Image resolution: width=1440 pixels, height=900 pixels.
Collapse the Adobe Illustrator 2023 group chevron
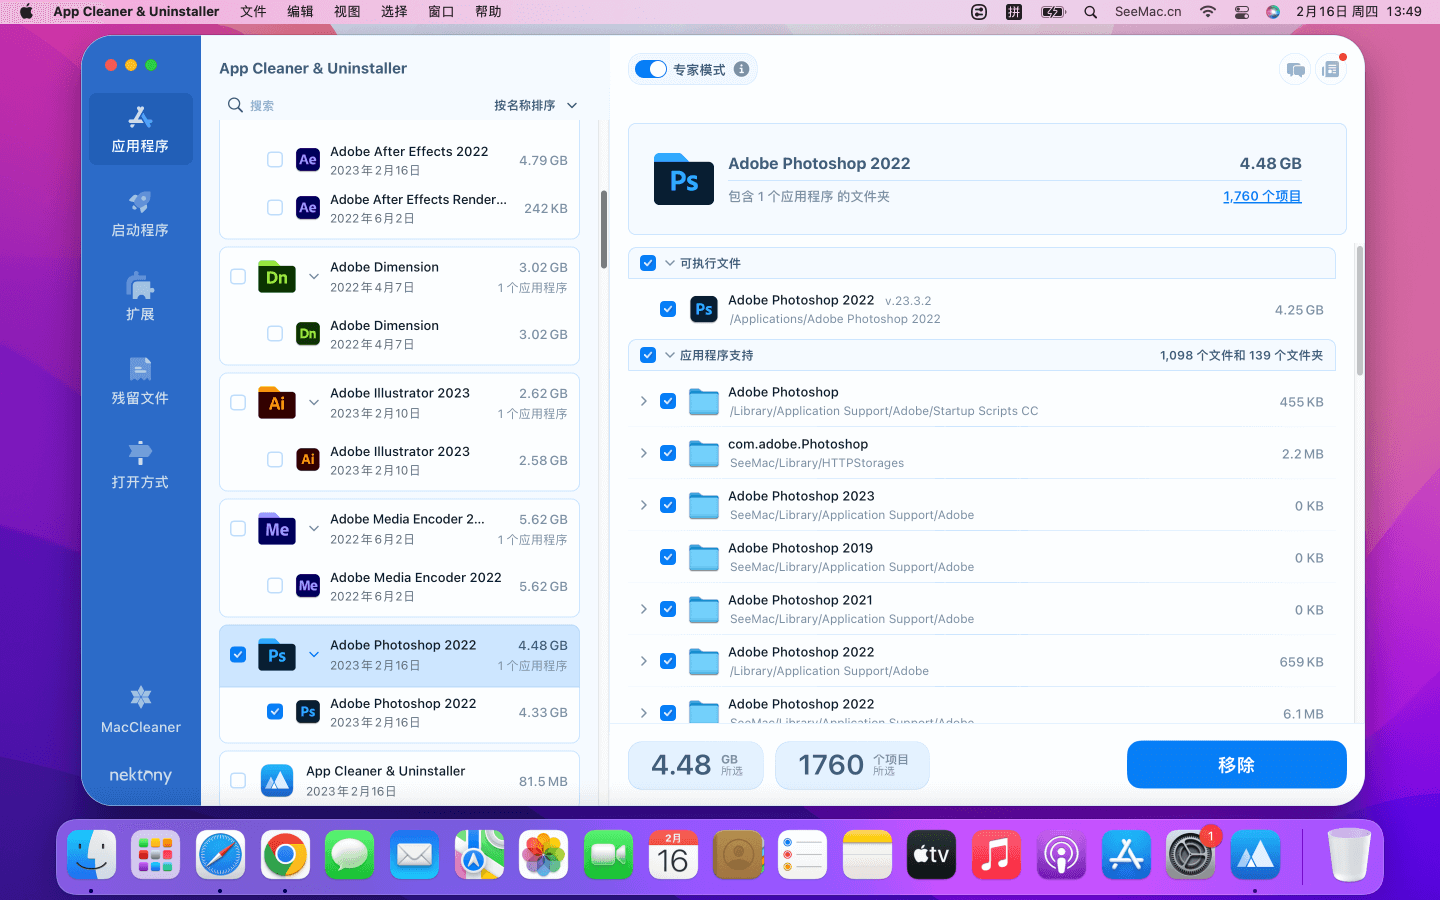click(314, 403)
